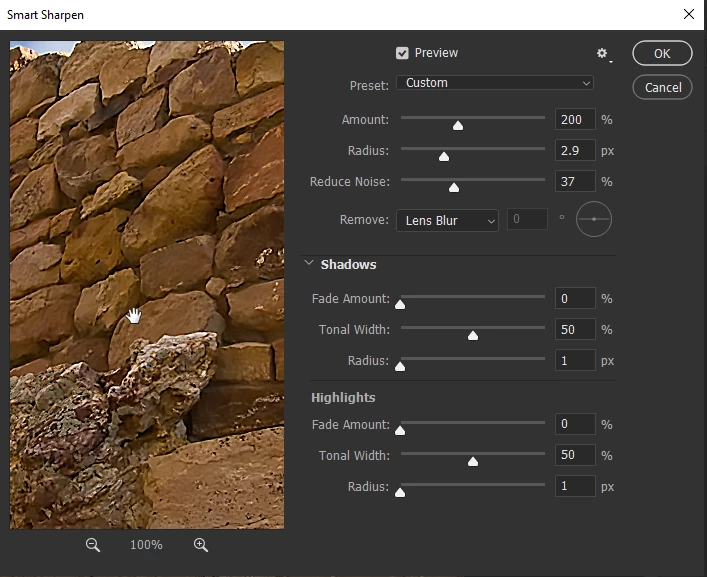This screenshot has width=707, height=577.
Task: Click the main Radius slider handle
Action: point(444,156)
